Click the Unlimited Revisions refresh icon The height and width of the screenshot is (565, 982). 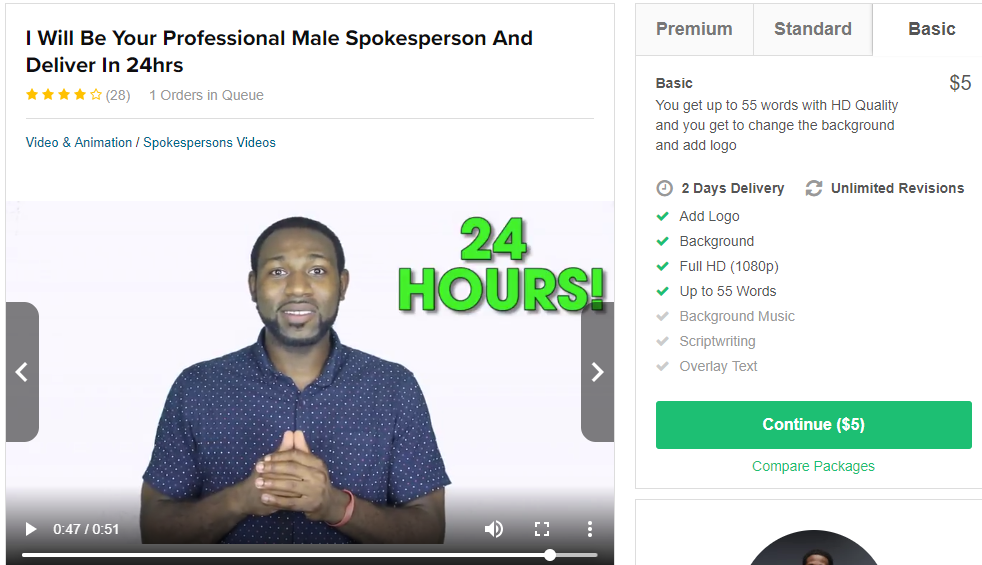point(814,188)
